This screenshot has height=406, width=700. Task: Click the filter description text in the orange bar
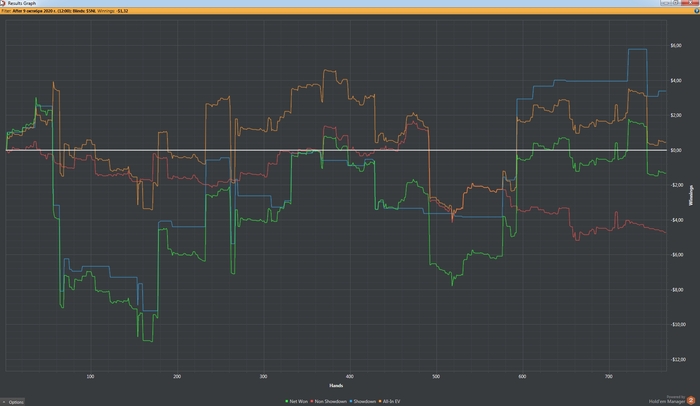(x=65, y=11)
